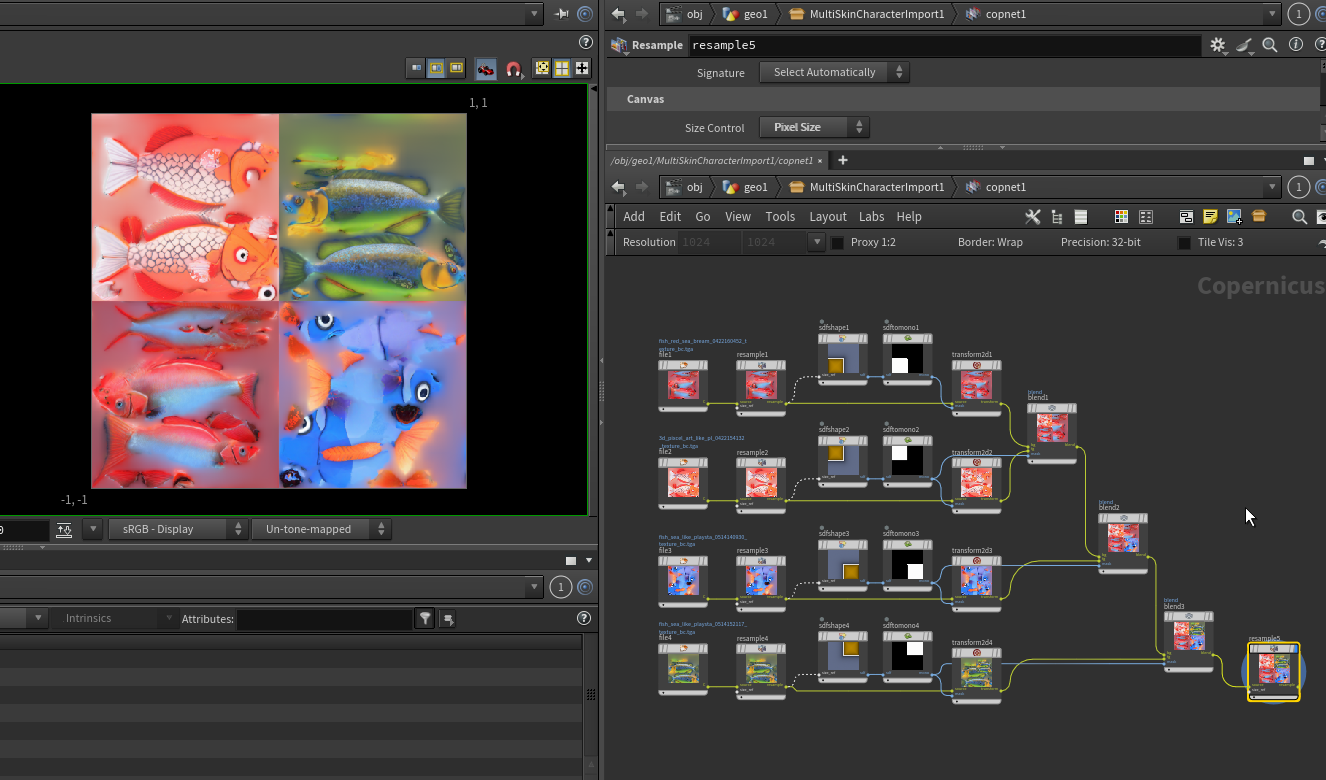Click the resample5 node name field

click(944, 45)
